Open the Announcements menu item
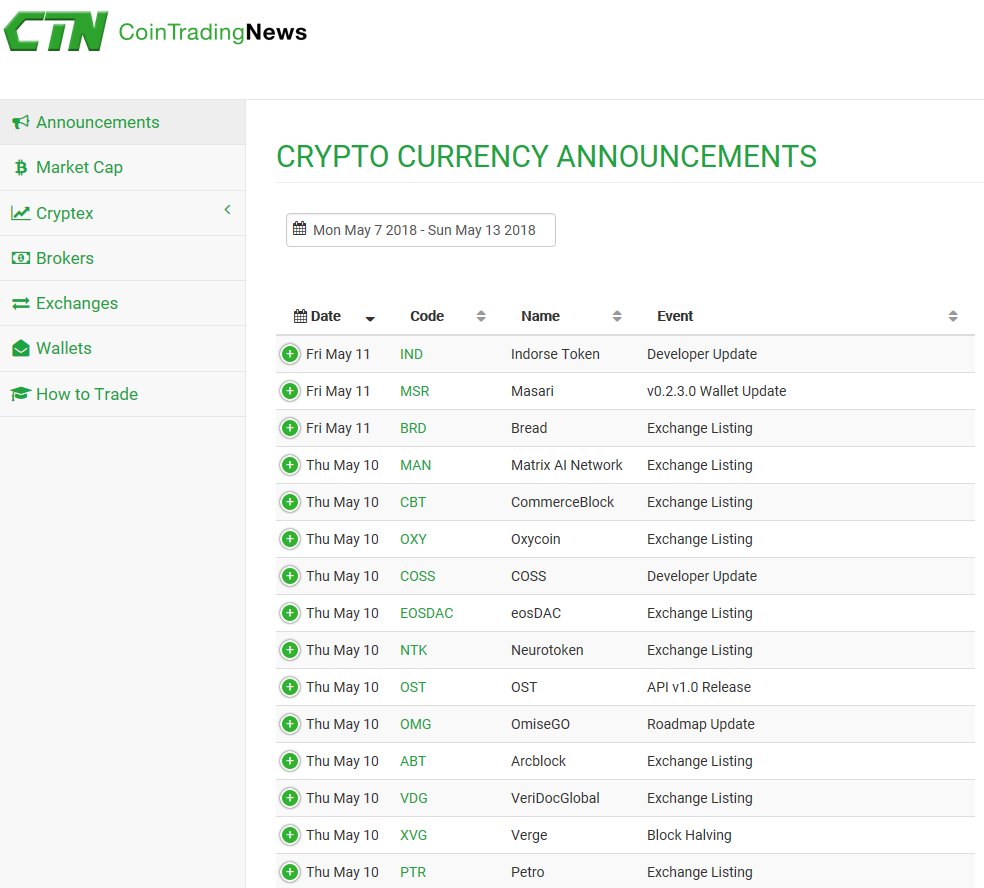Image resolution: width=984 pixels, height=888 pixels. pos(122,122)
